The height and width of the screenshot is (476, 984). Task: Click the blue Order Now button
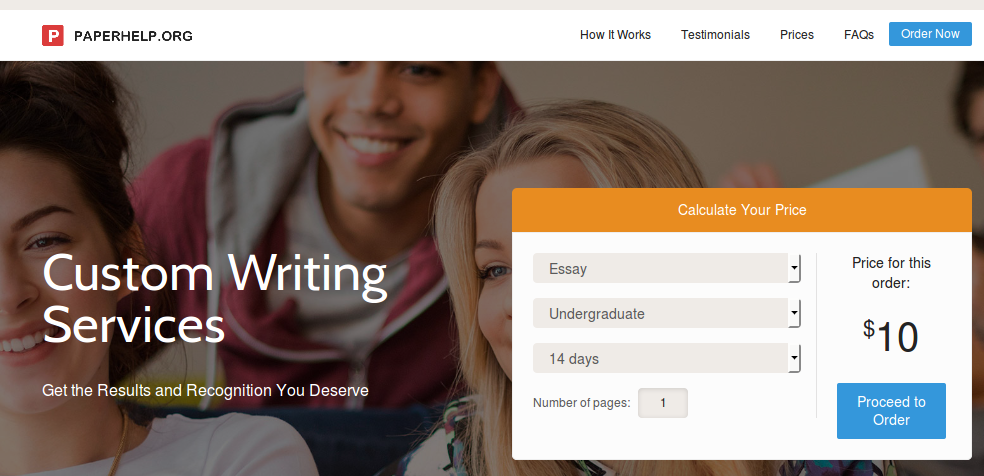[x=930, y=34]
